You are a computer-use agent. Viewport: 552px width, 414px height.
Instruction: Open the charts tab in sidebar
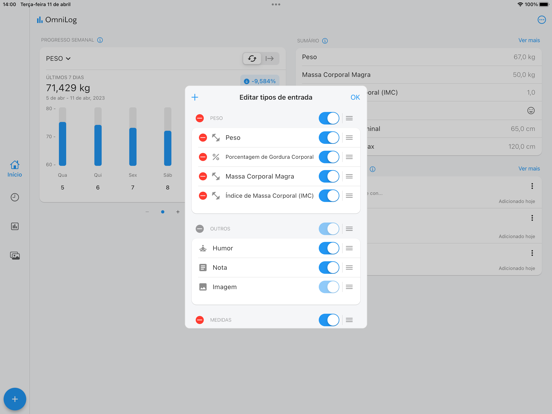(x=15, y=226)
